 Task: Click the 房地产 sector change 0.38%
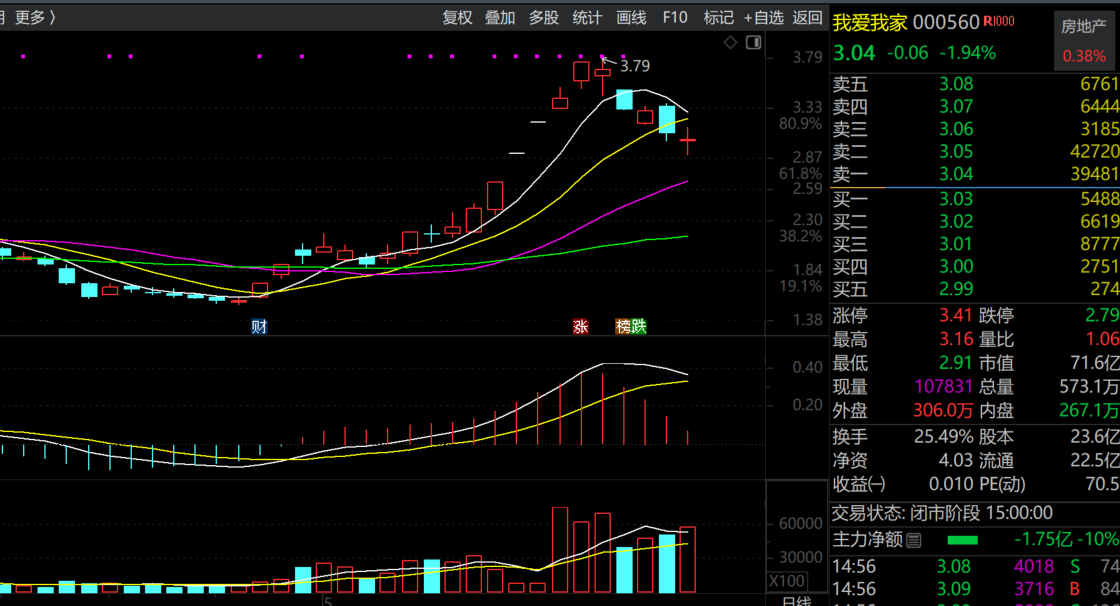click(1084, 56)
